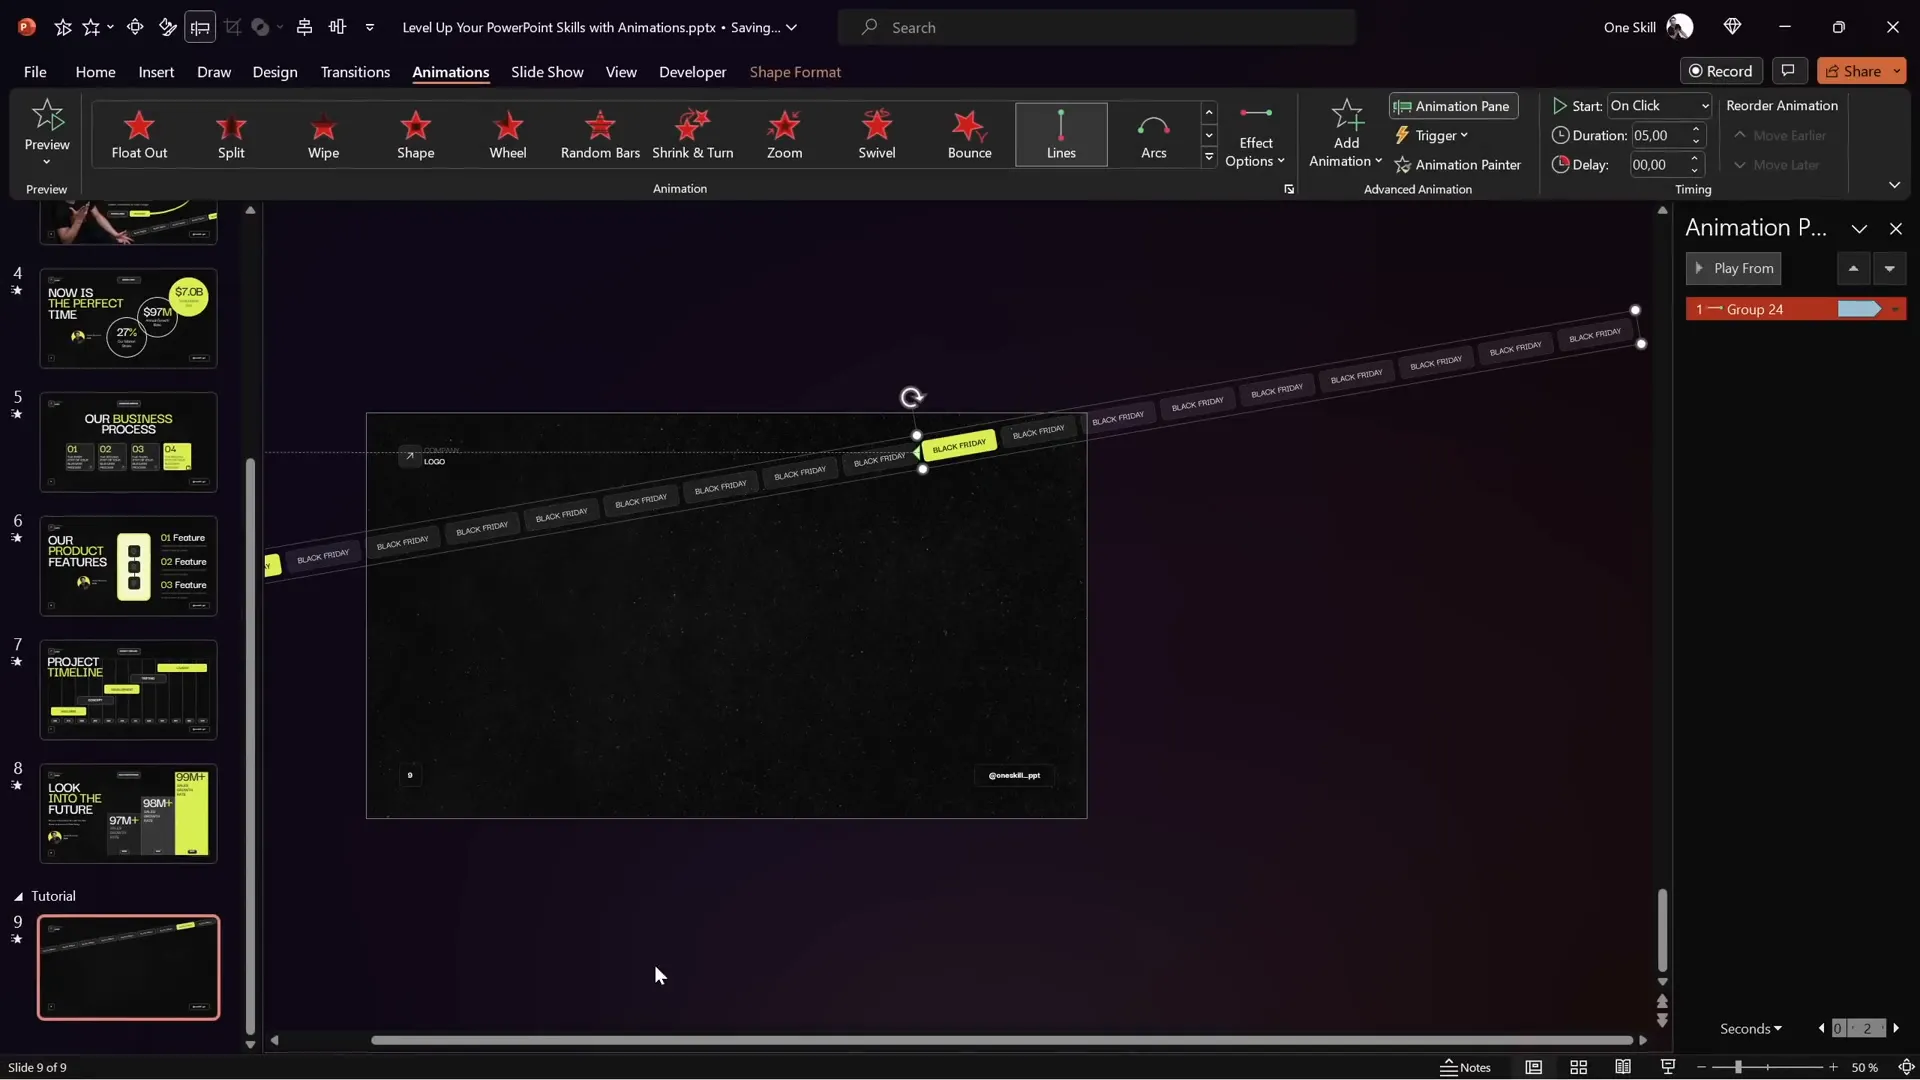Select slide 7 Project Timeline thumbnail
The height and width of the screenshot is (1080, 1920).
128,690
